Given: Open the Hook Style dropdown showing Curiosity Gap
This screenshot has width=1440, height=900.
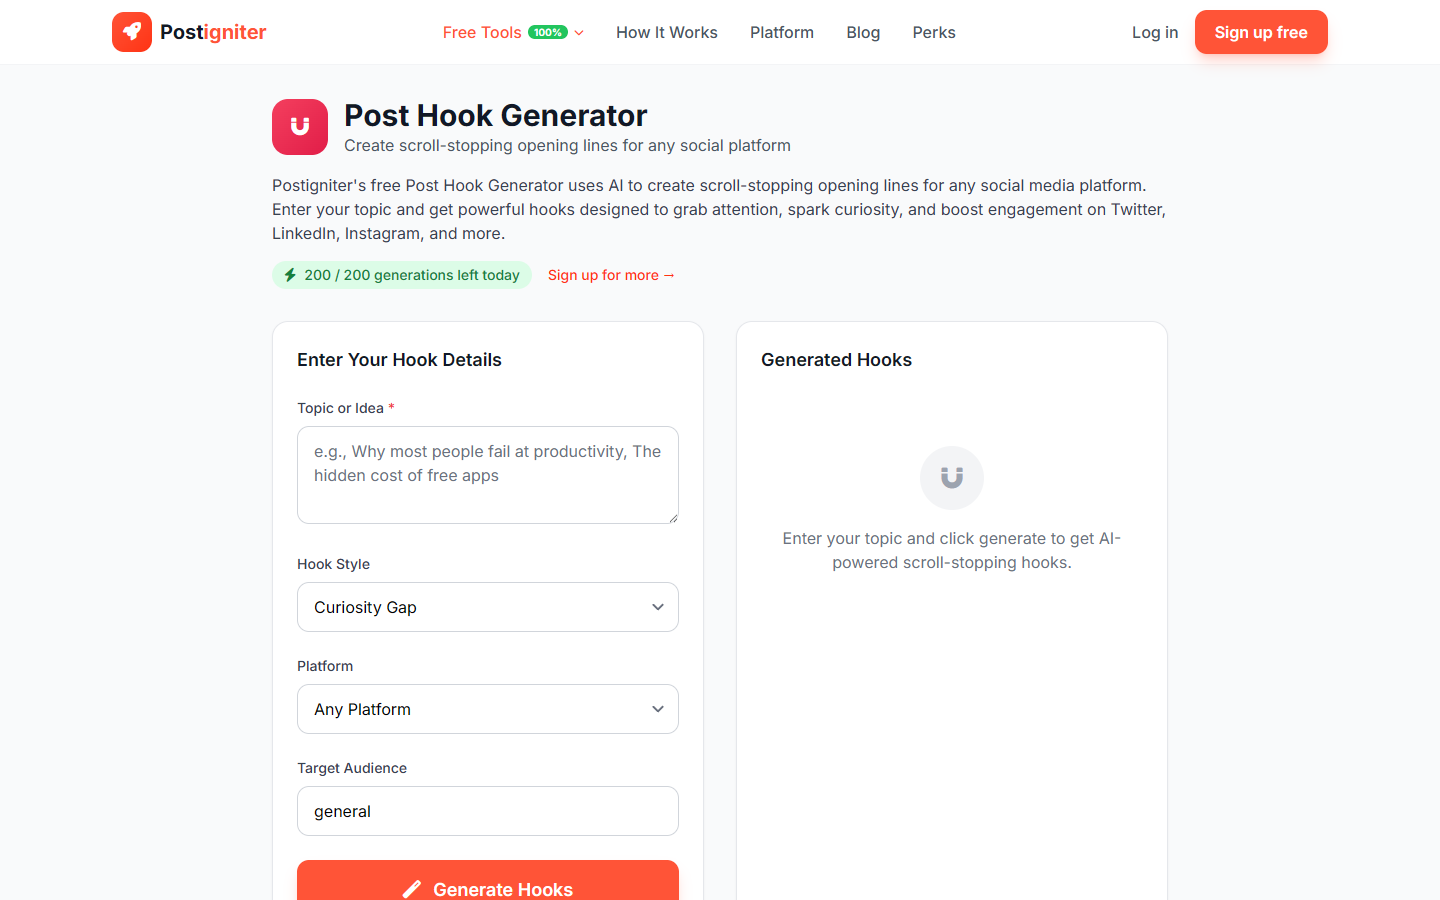Looking at the screenshot, I should (487, 606).
